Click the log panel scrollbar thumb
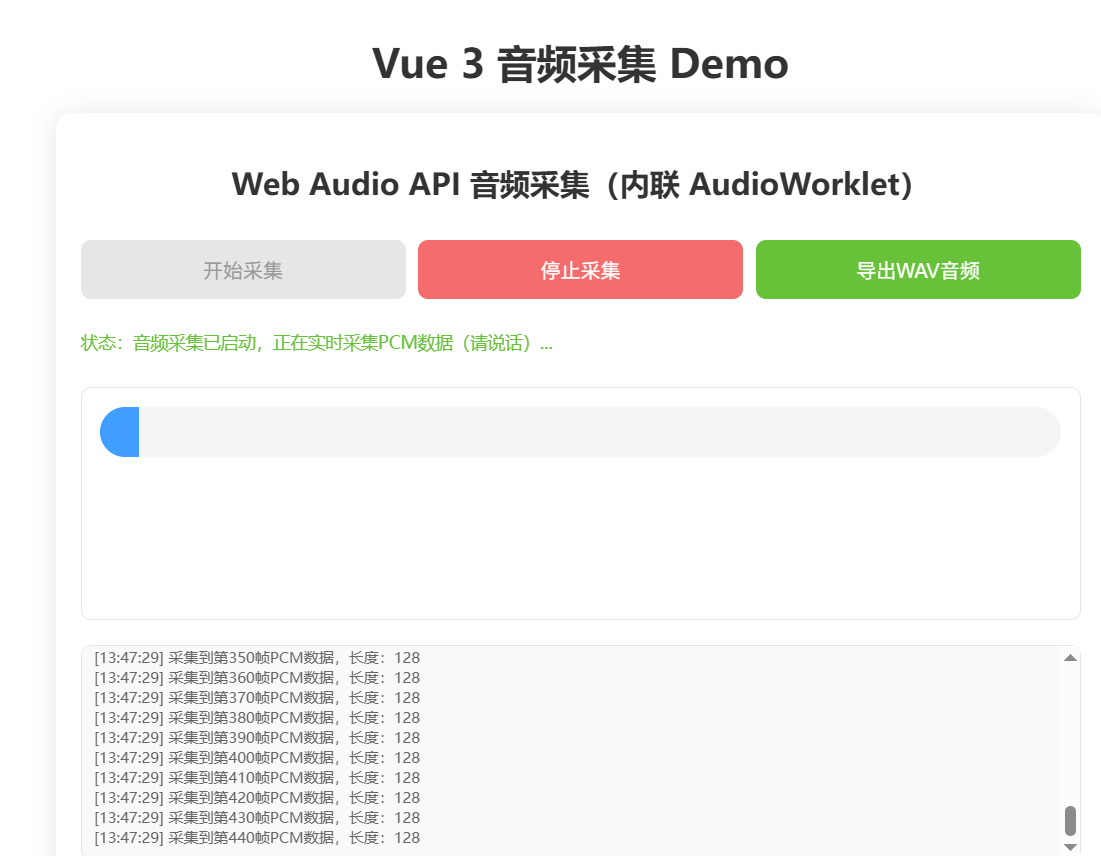The height and width of the screenshot is (856, 1101). pos(1070,820)
